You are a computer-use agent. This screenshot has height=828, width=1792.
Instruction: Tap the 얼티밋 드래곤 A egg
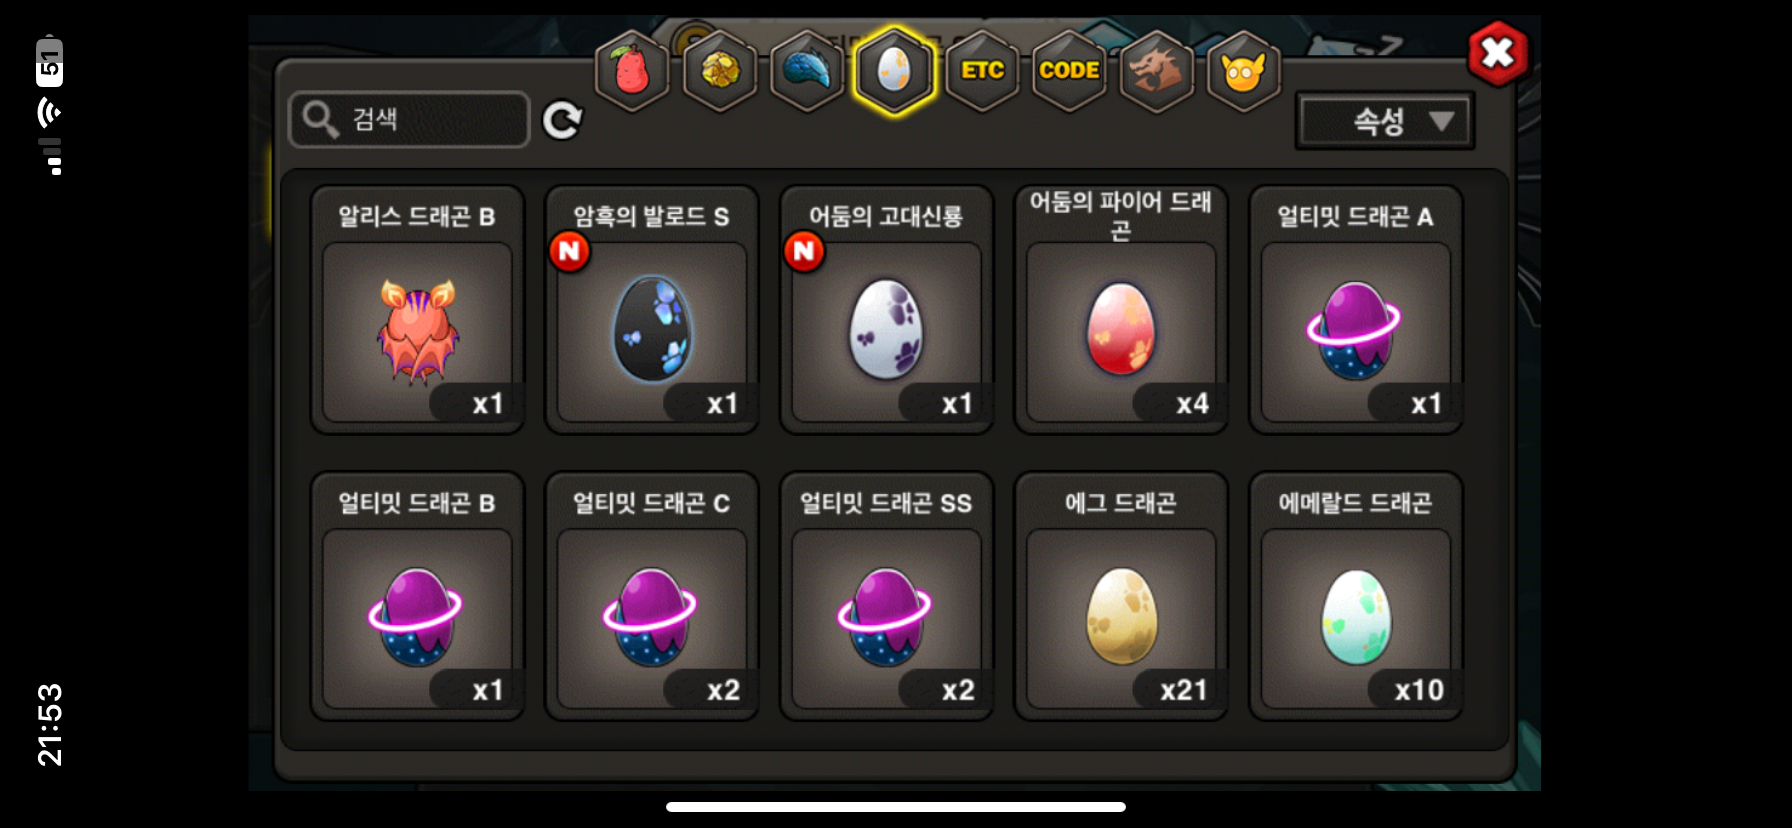point(1356,310)
